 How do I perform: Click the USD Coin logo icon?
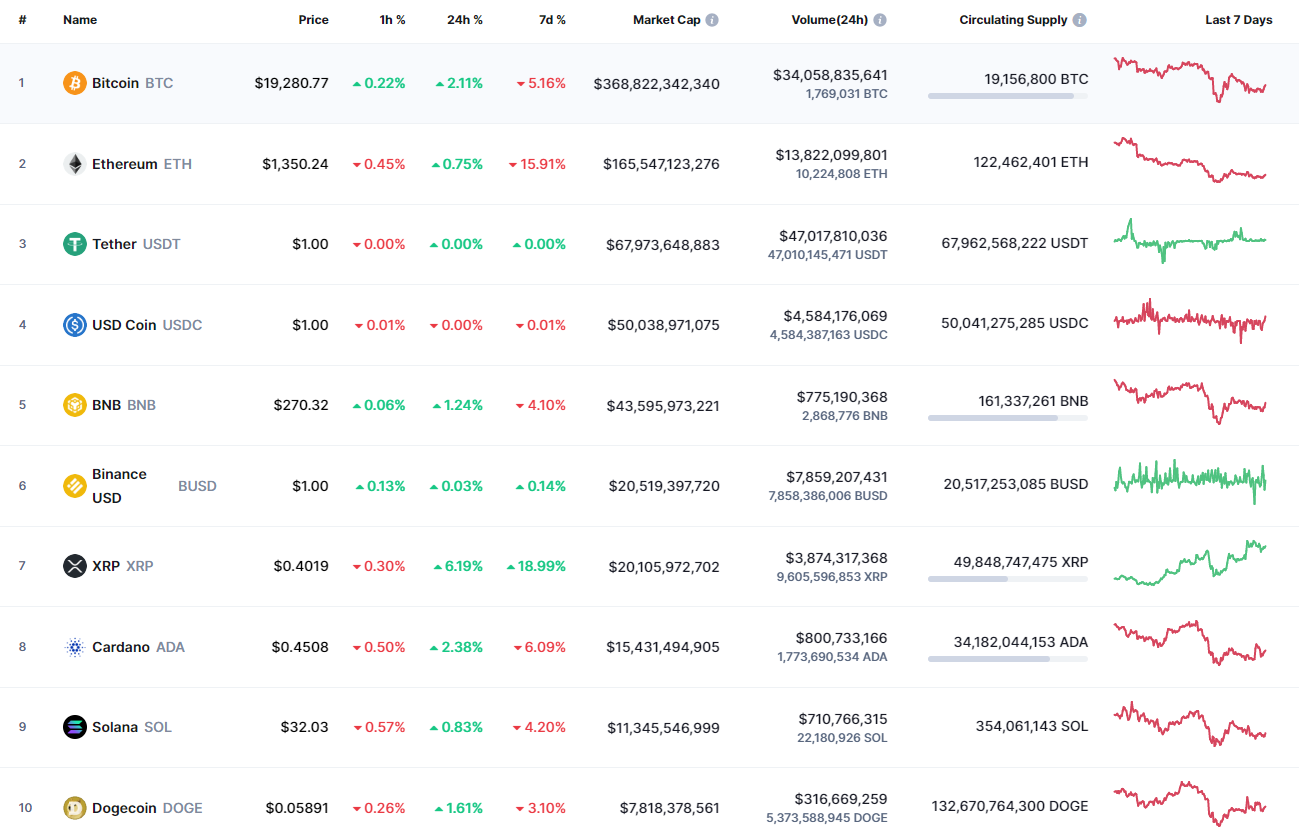tap(74, 324)
